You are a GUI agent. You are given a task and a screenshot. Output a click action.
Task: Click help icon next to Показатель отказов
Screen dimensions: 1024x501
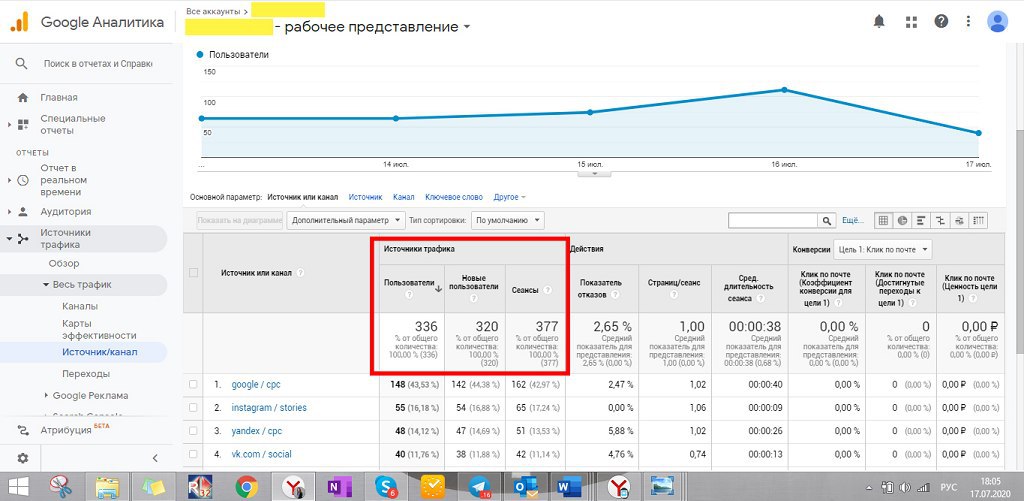[x=615, y=295]
